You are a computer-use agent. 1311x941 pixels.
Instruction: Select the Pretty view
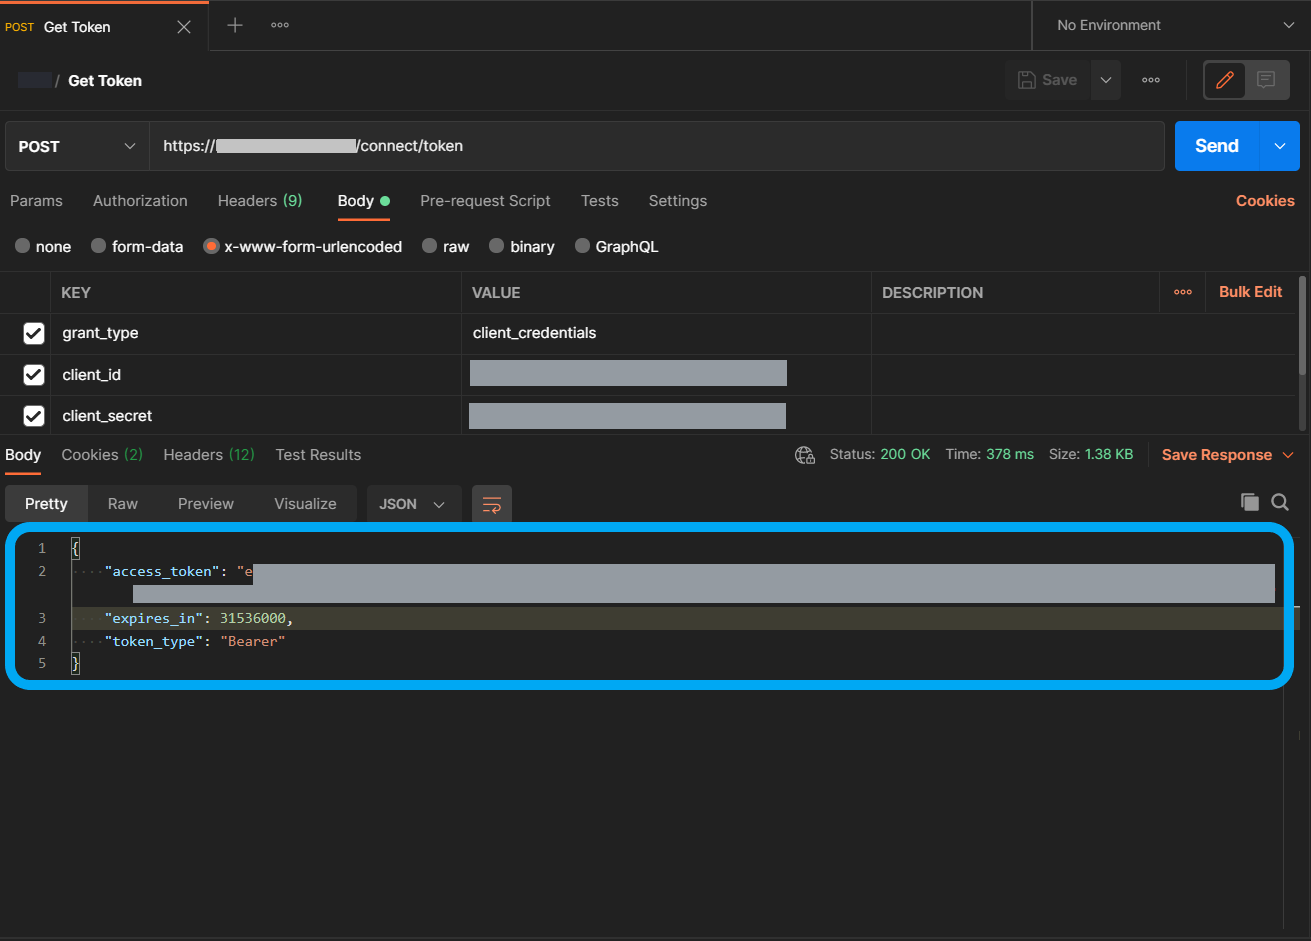pyautogui.click(x=46, y=504)
